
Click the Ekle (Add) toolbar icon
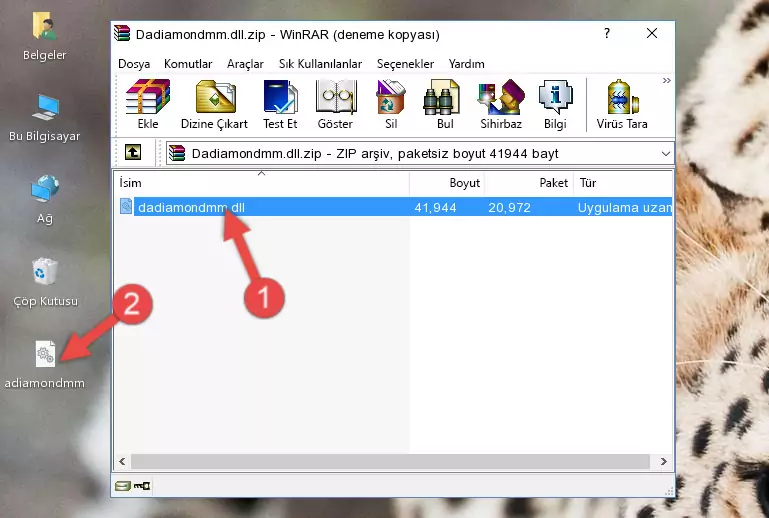pyautogui.click(x=148, y=104)
